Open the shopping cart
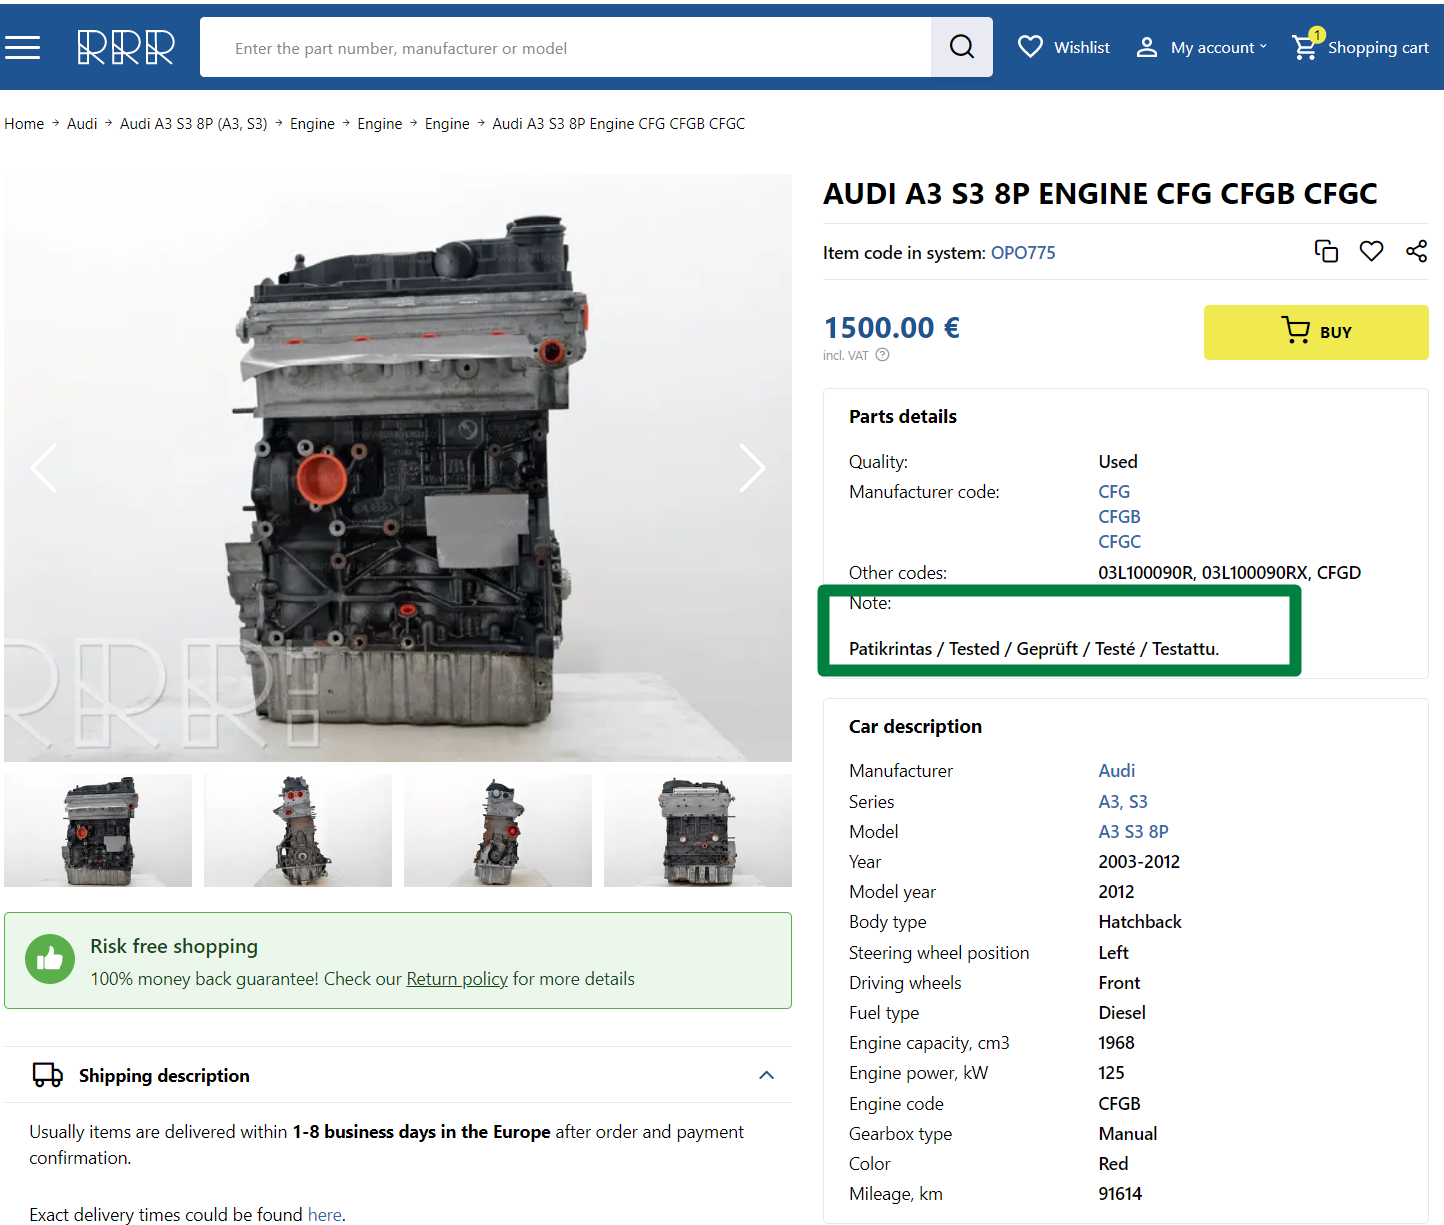1444x1225 pixels. [x=1360, y=47]
